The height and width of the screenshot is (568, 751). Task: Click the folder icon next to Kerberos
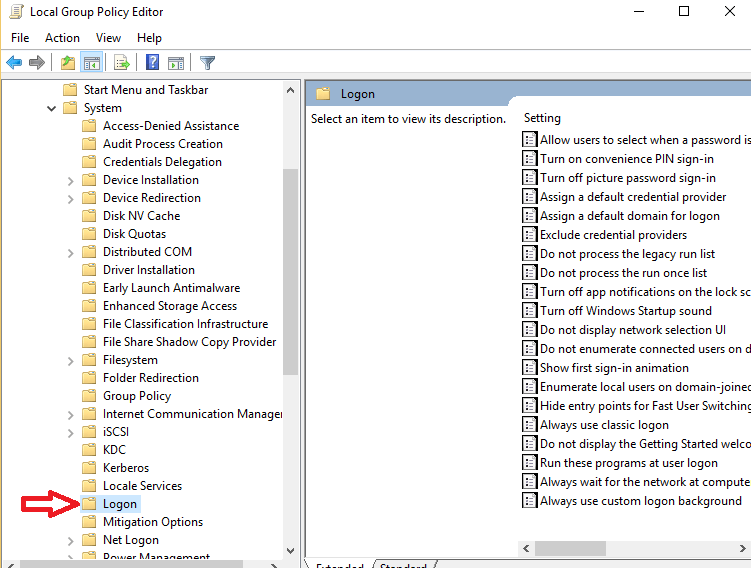pyautogui.click(x=89, y=467)
